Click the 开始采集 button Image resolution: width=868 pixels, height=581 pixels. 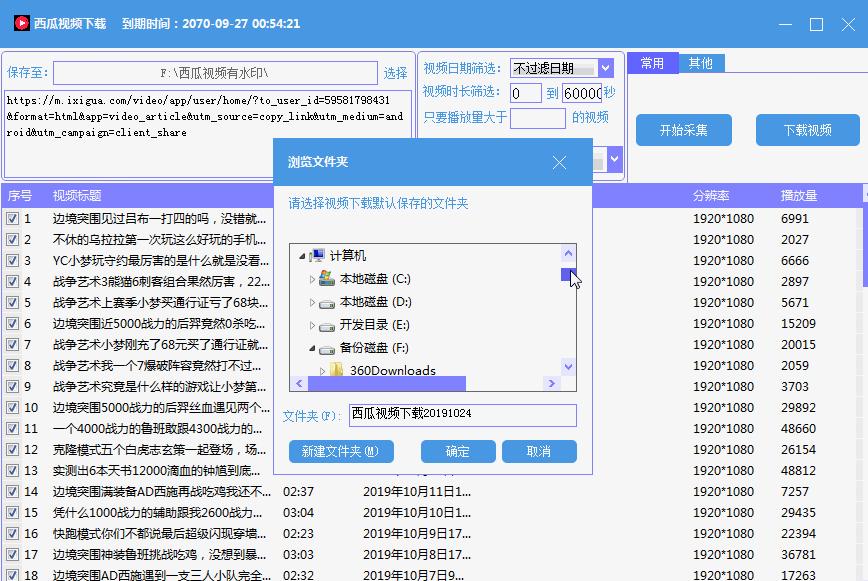[x=684, y=130]
